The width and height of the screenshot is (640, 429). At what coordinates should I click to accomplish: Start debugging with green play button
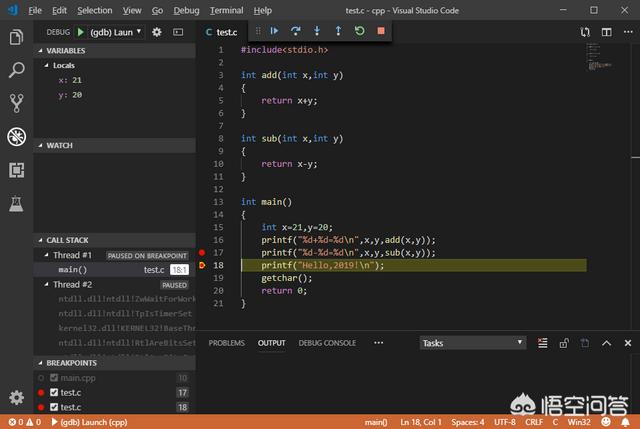click(80, 32)
